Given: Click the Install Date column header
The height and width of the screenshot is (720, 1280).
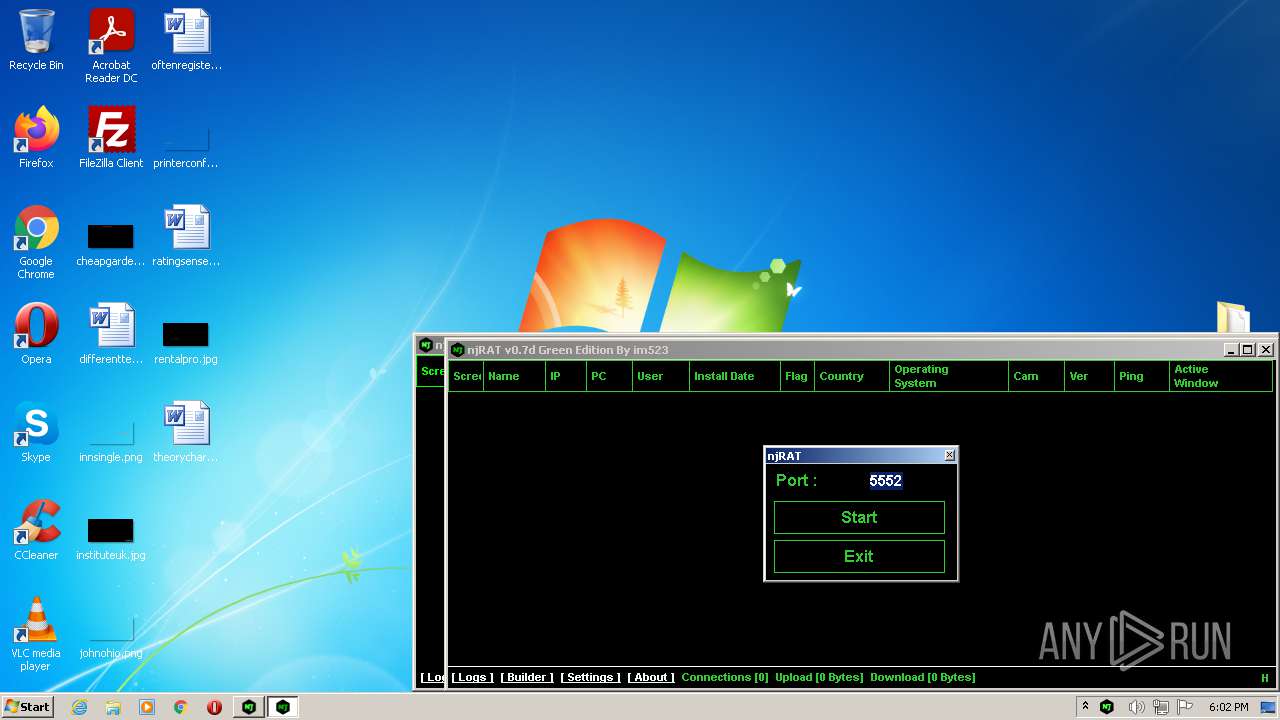Looking at the screenshot, I should [x=735, y=376].
